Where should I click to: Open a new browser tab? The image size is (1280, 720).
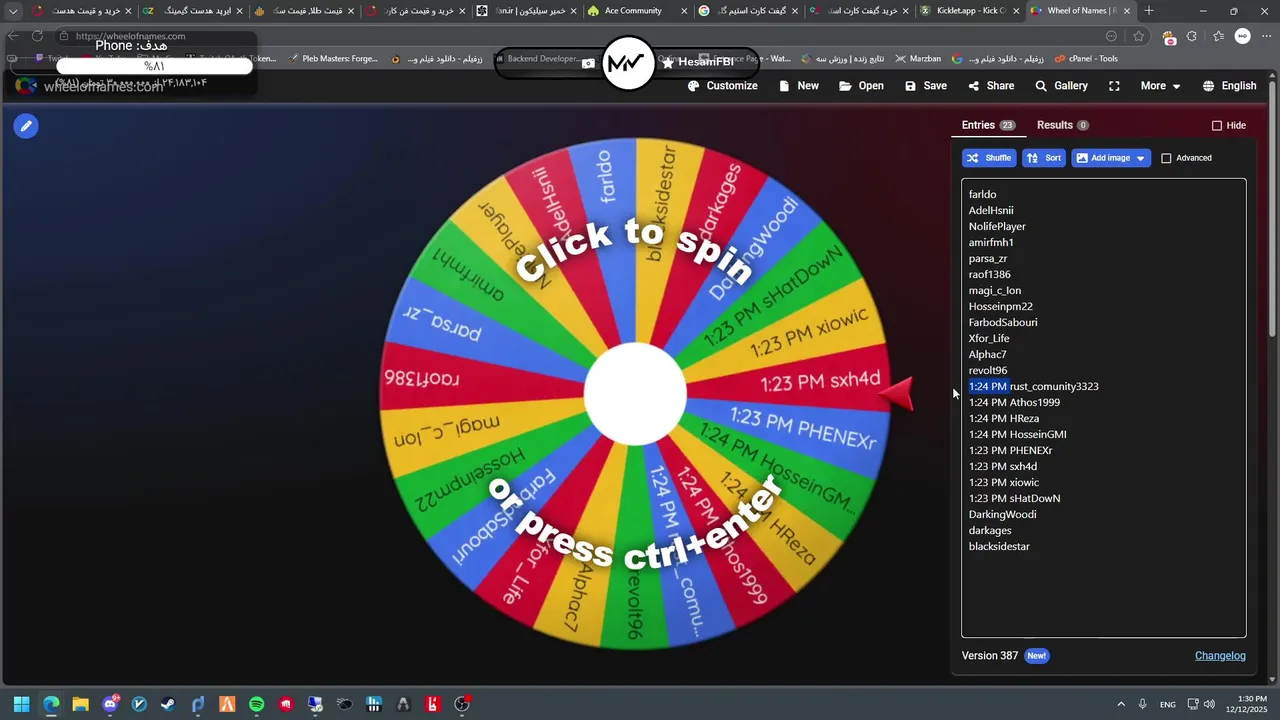[1149, 11]
